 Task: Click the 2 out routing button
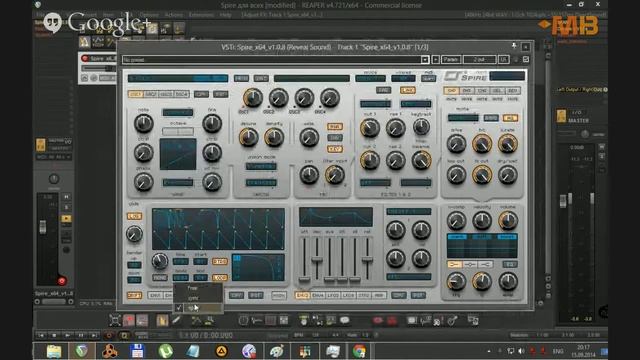tap(479, 60)
